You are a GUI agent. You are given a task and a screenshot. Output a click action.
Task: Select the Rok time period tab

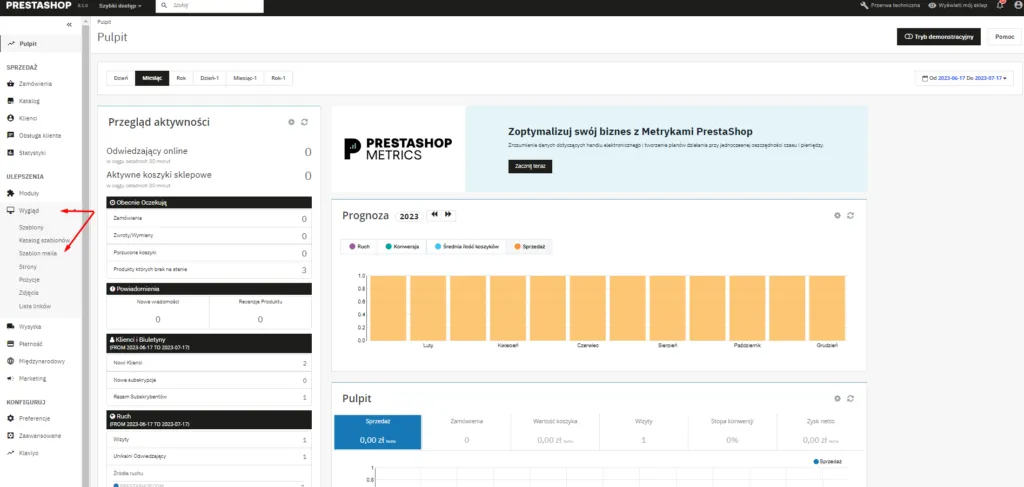click(181, 78)
